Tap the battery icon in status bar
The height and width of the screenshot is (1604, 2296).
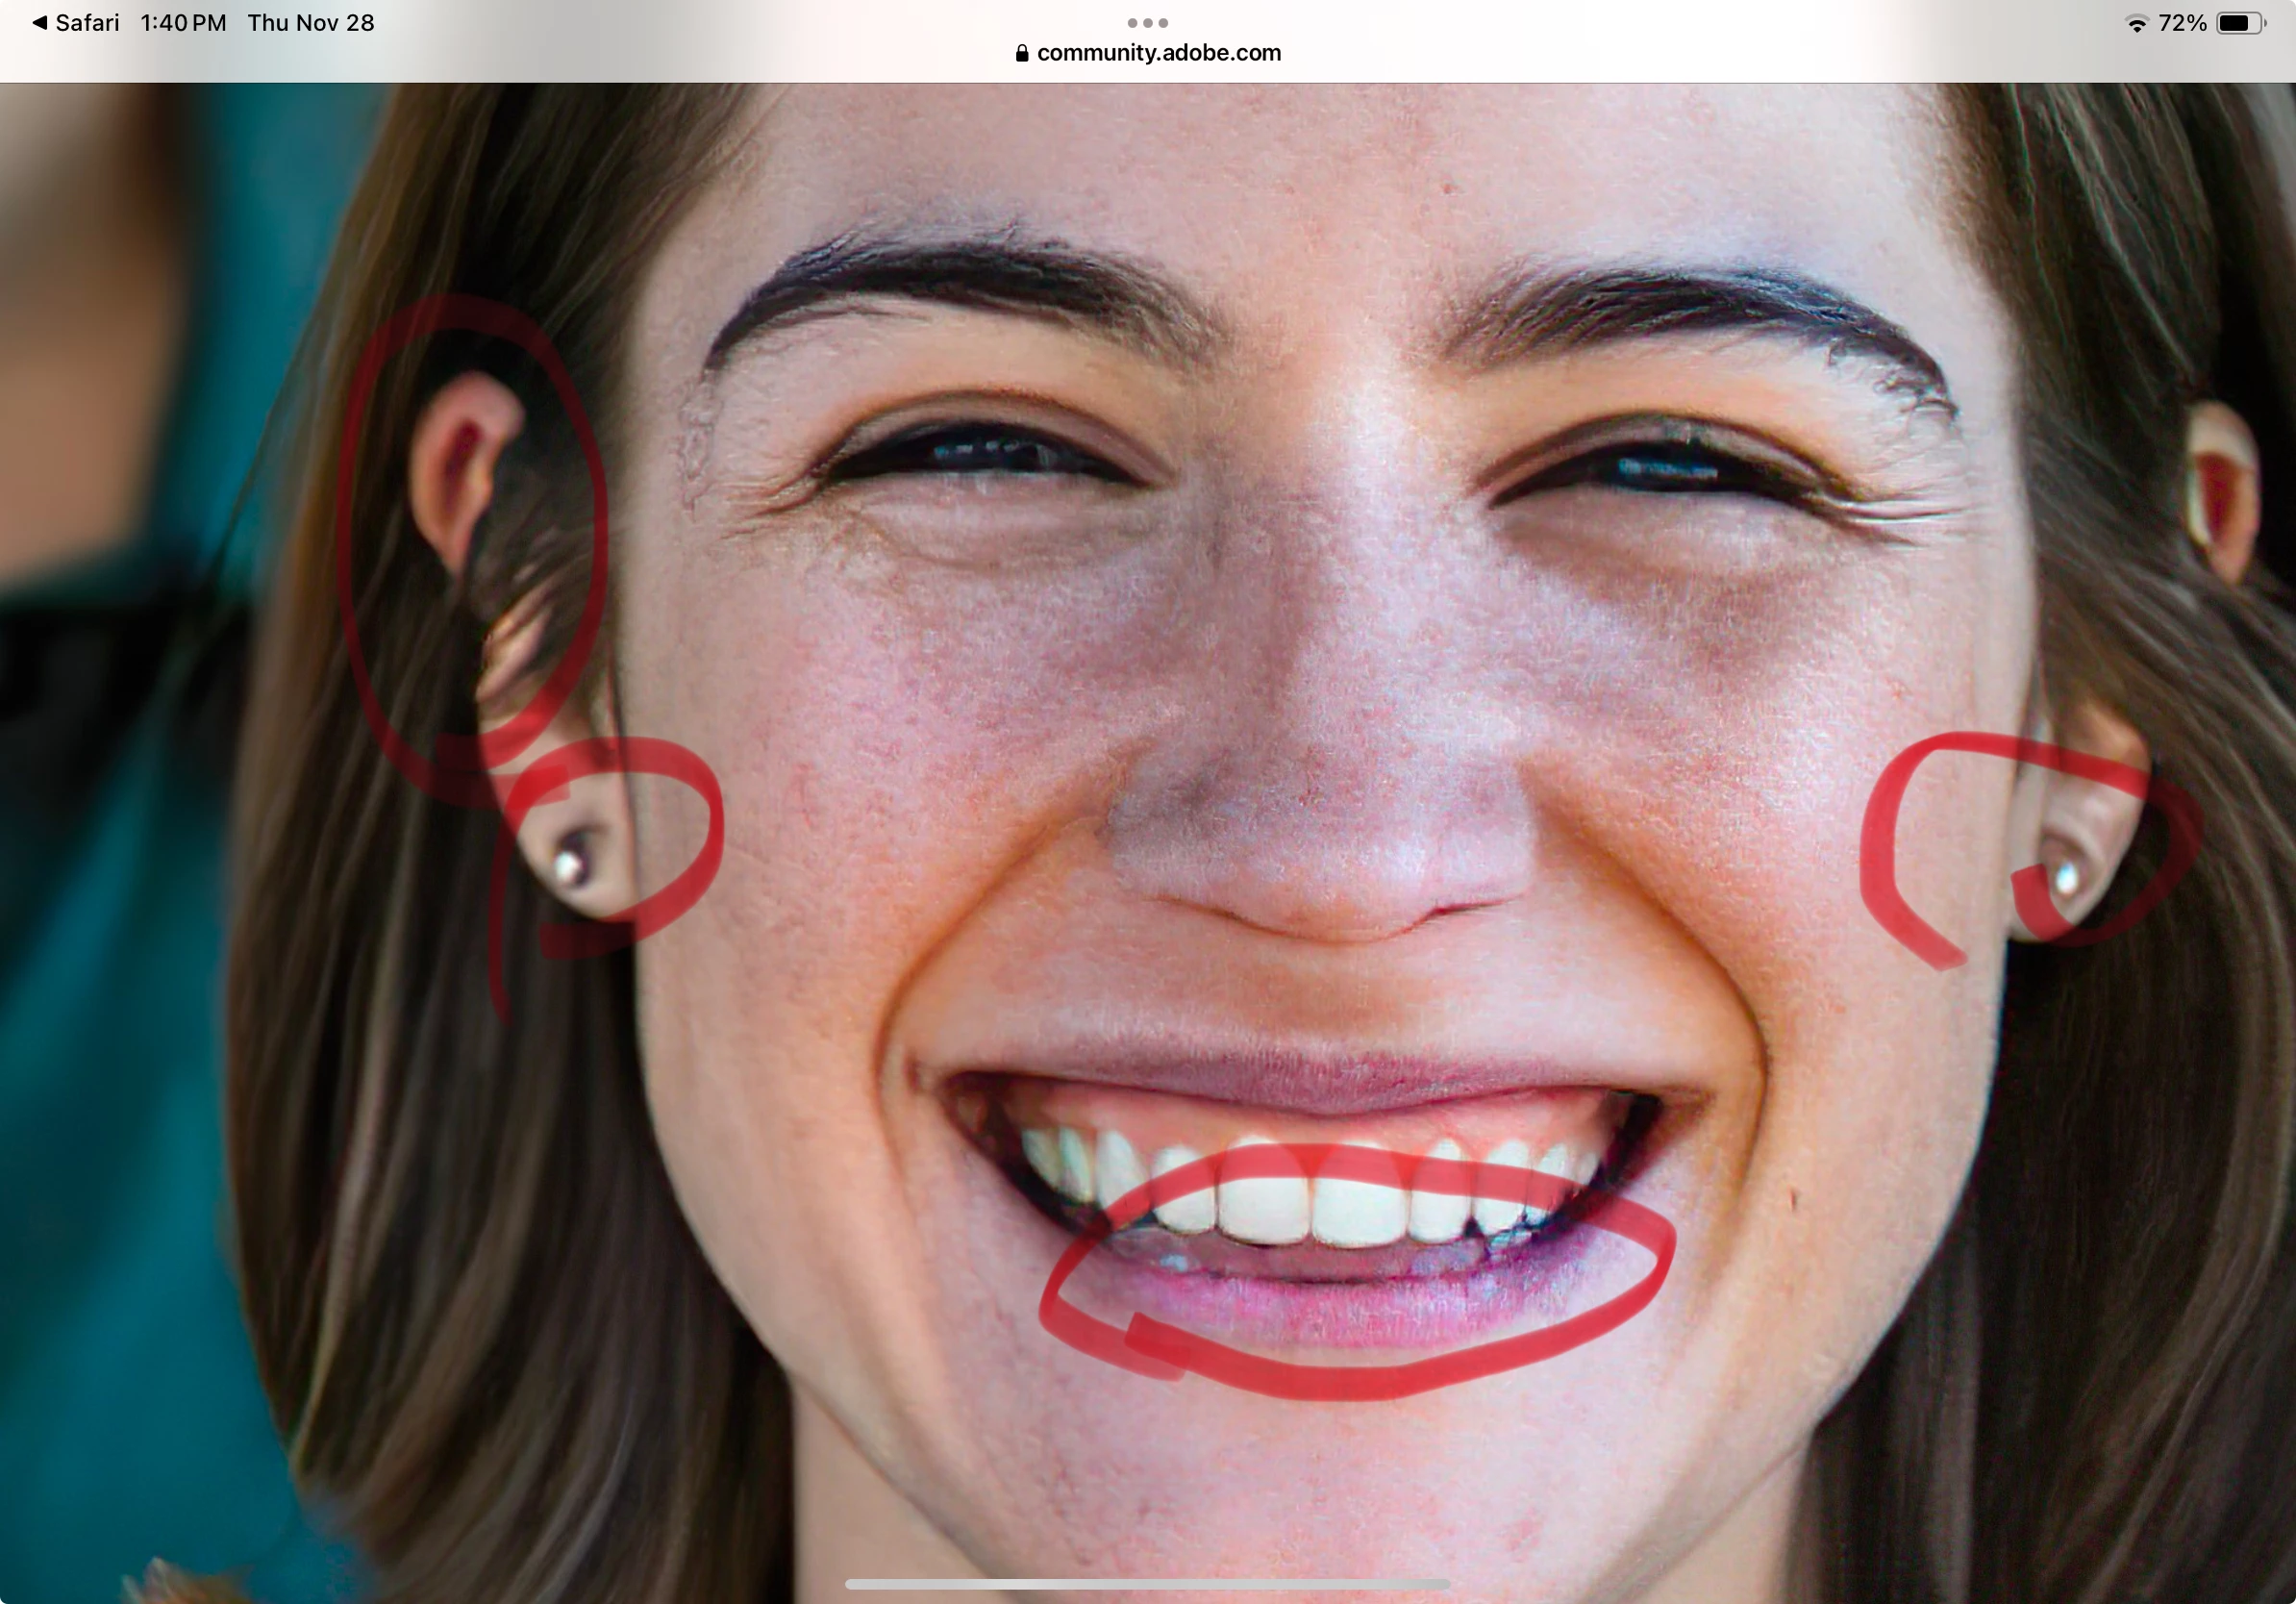click(2241, 23)
